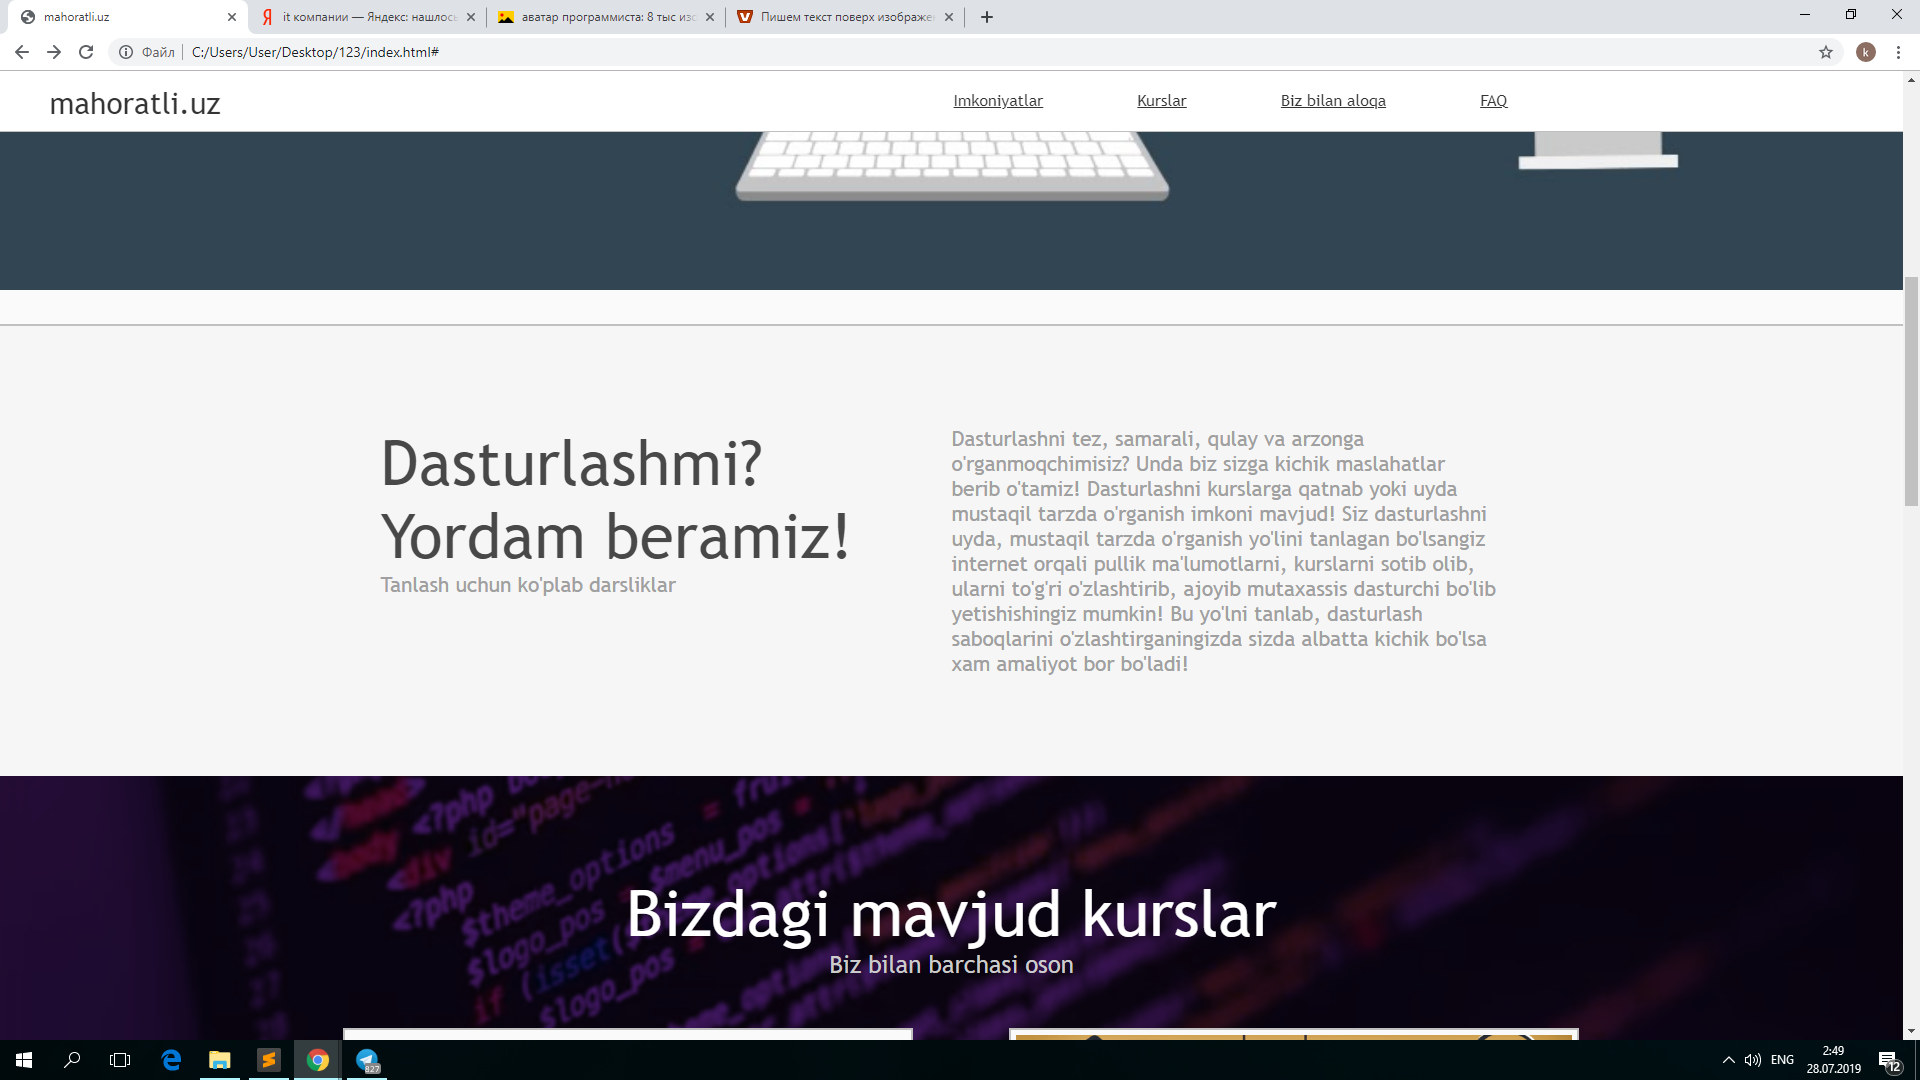
Task: View site information icon in address bar
Action: click(126, 52)
